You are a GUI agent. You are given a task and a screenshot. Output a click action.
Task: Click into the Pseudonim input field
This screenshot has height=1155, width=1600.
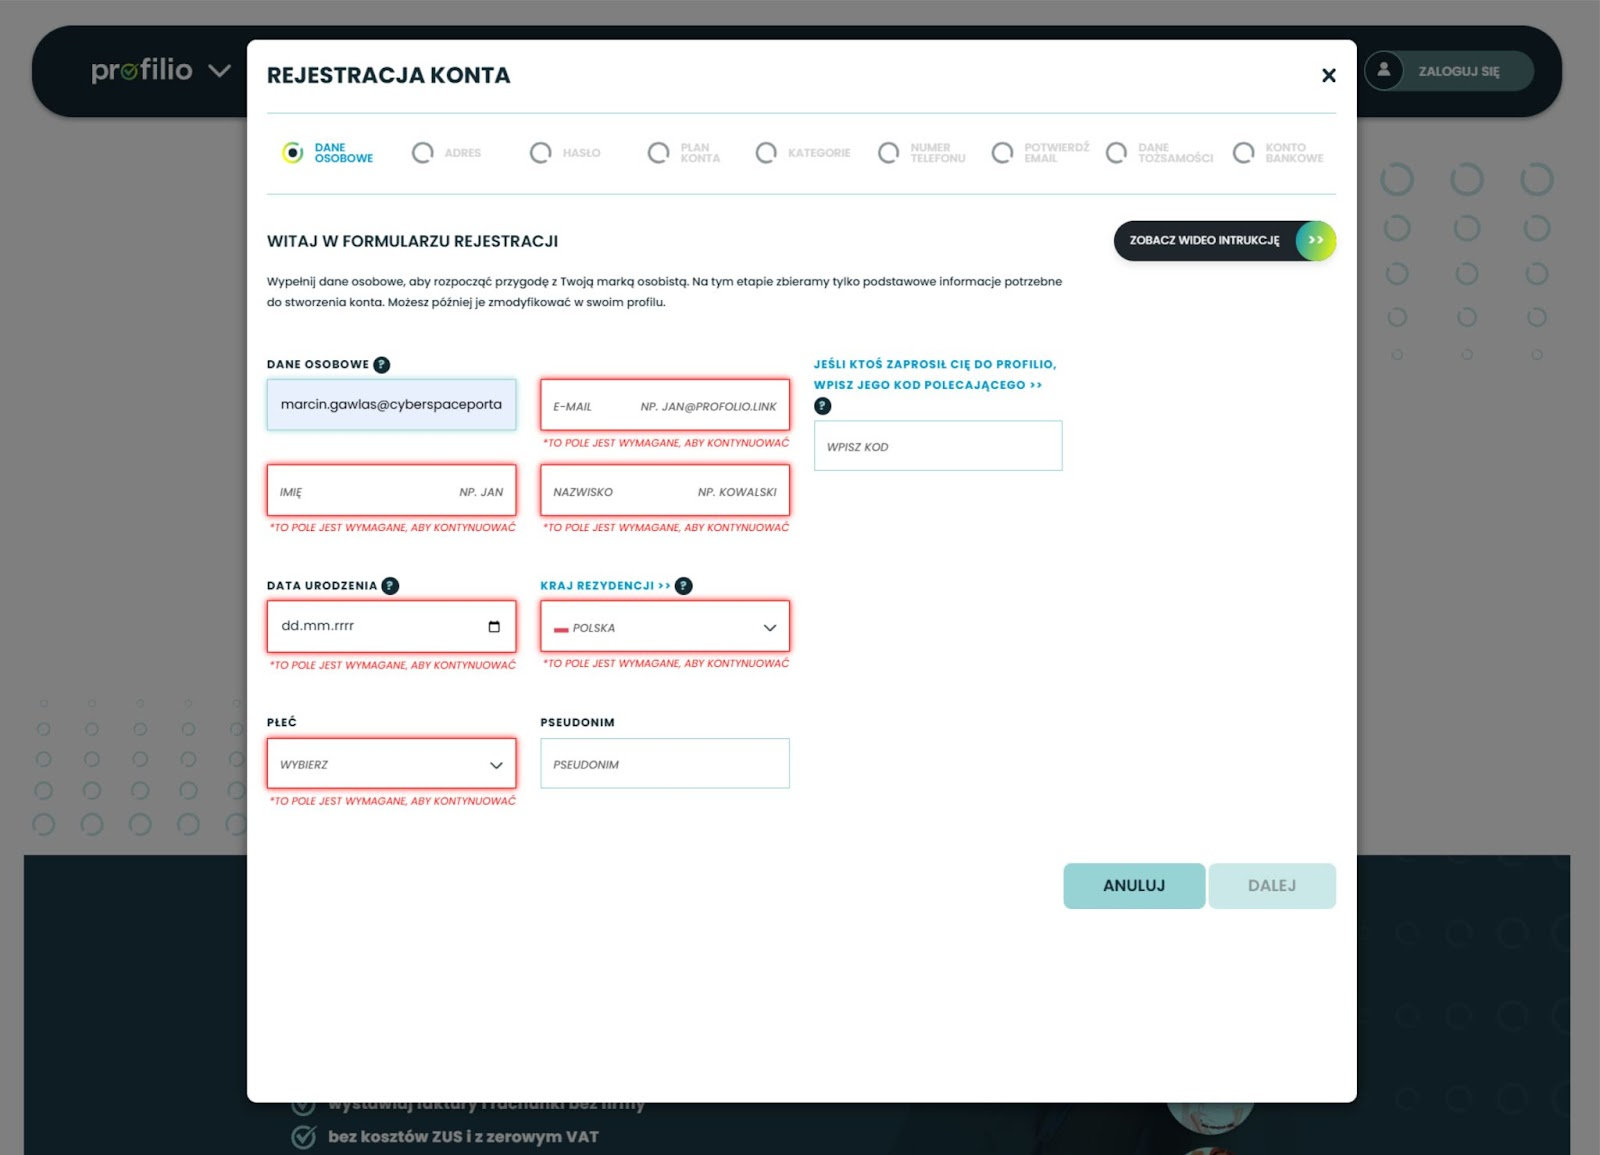664,764
